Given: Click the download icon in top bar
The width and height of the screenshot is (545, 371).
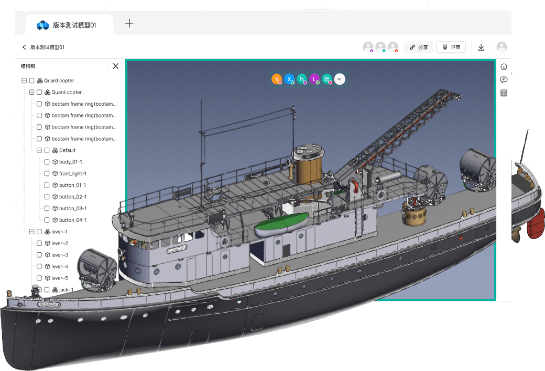Looking at the screenshot, I should 481,47.
